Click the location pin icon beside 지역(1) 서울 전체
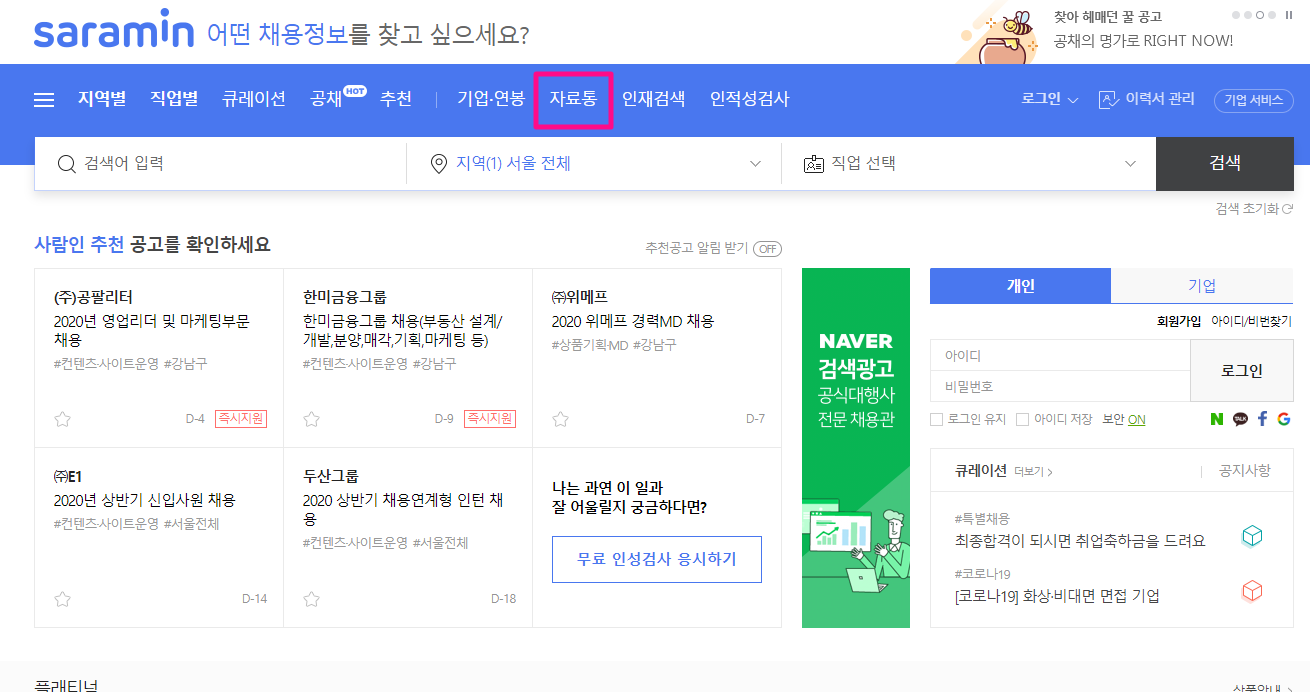This screenshot has width=1310, height=692. tap(438, 164)
